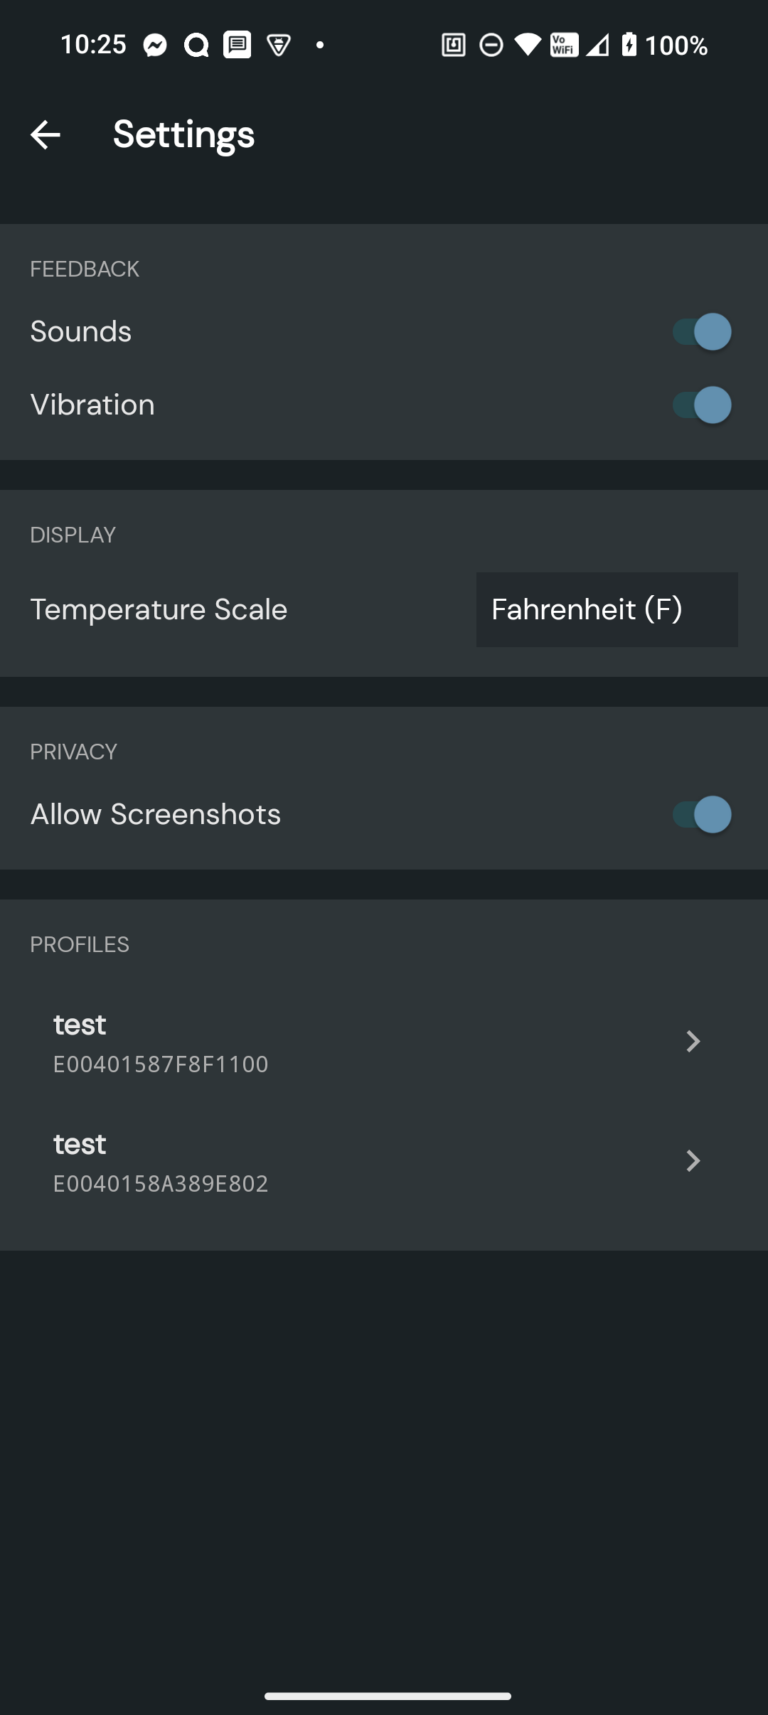Screen dimensions: 768x1715
Task: Tap the VoWiFi status icon
Action: (x=564, y=45)
